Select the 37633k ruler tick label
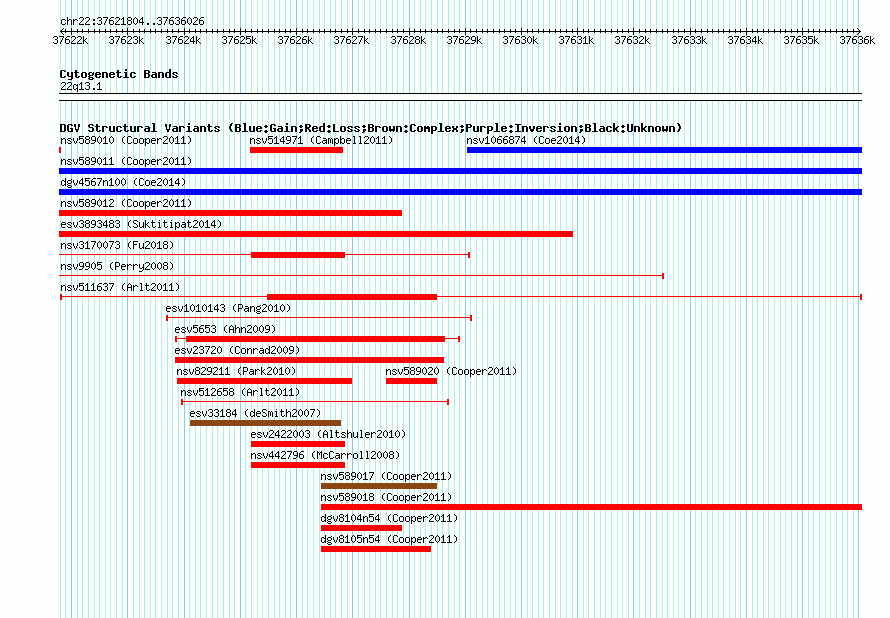This screenshot has width=890, height=618. click(689, 40)
